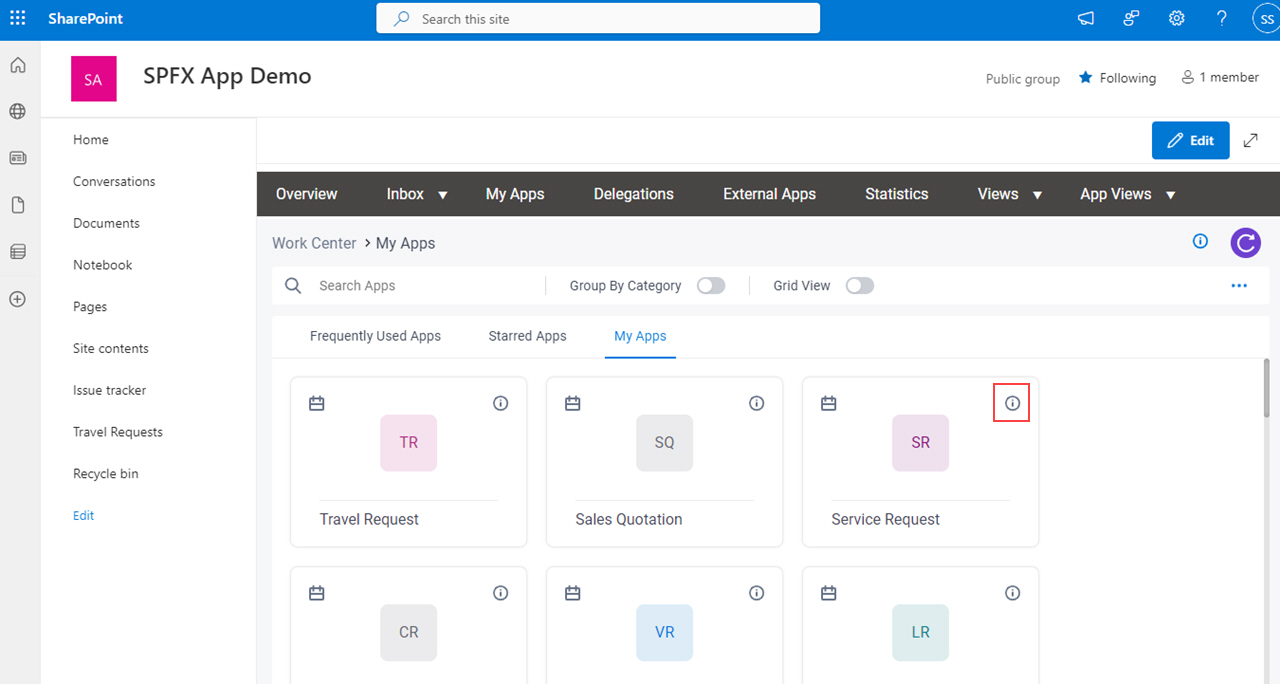Open the settings gear in the top bar

click(1177, 19)
